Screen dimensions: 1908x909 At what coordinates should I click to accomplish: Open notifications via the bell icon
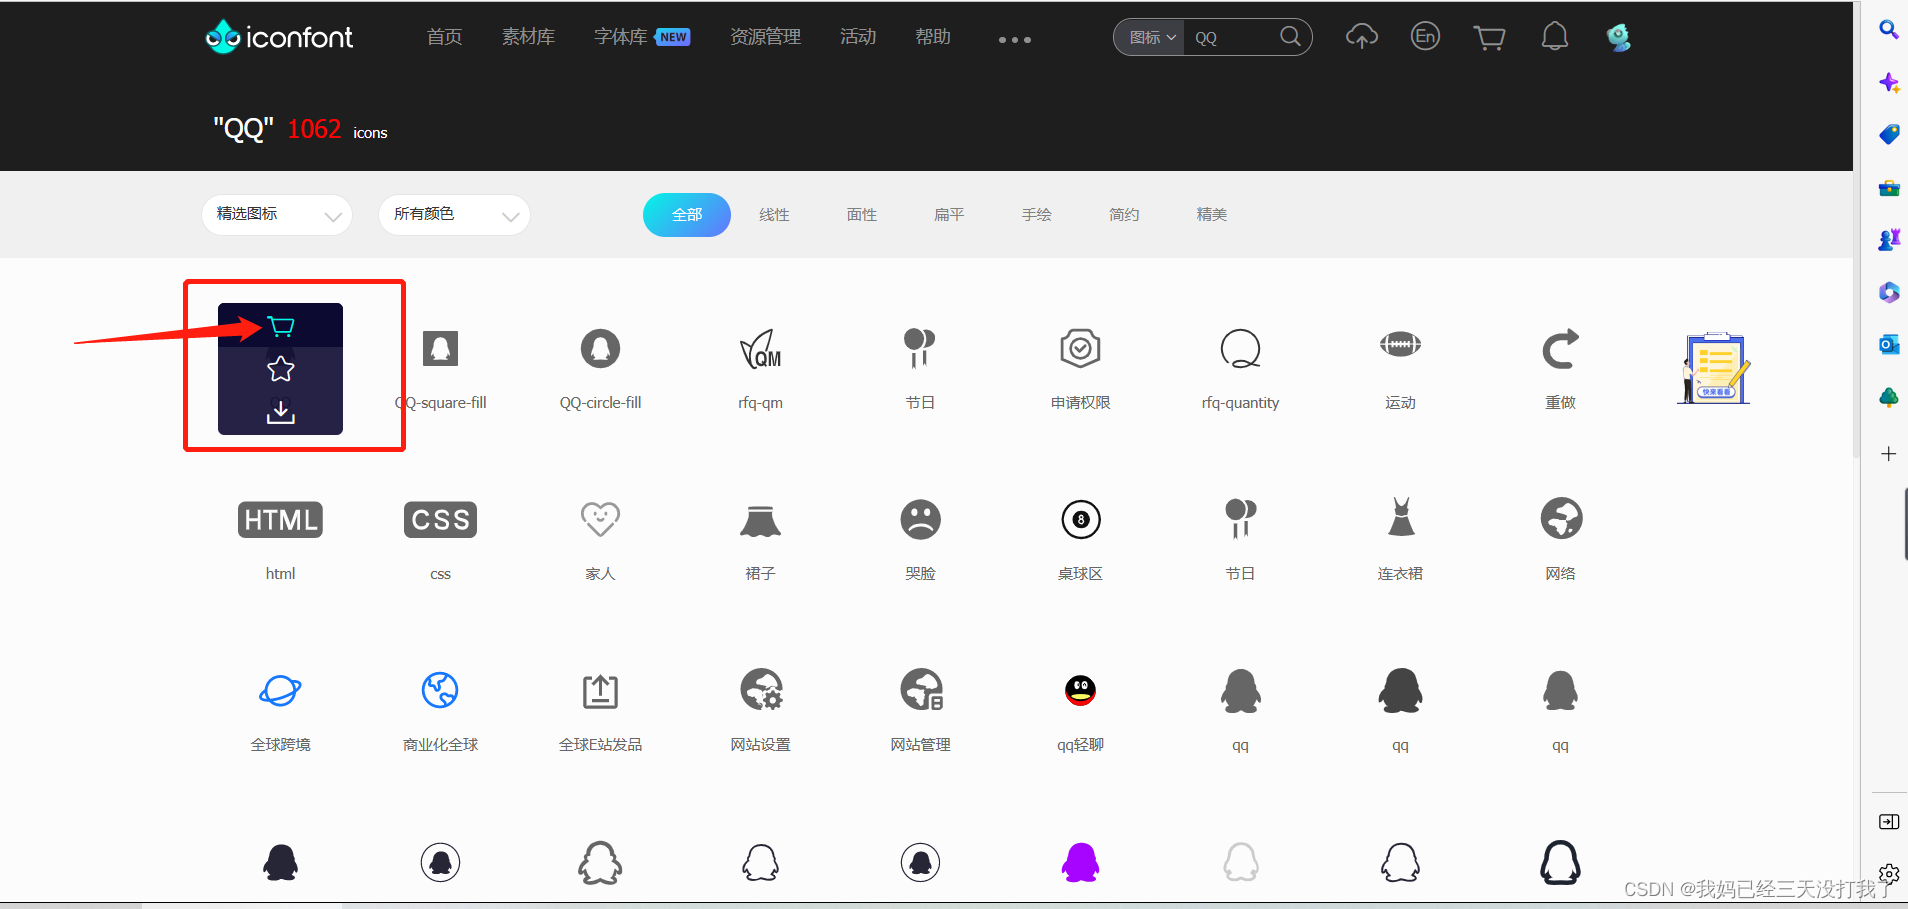pyautogui.click(x=1555, y=36)
